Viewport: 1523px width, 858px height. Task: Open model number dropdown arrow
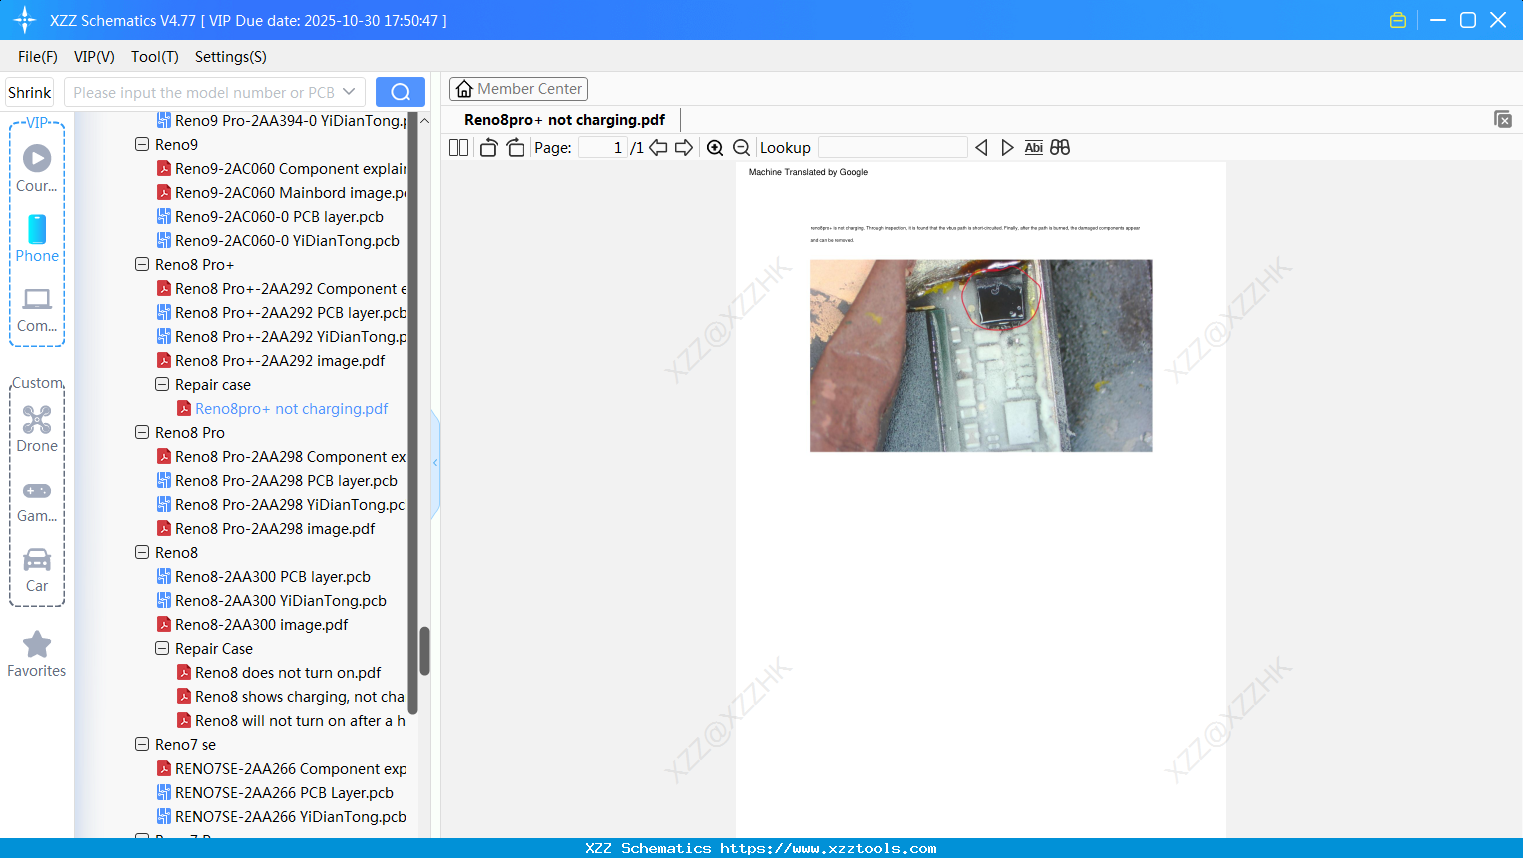[x=349, y=92]
